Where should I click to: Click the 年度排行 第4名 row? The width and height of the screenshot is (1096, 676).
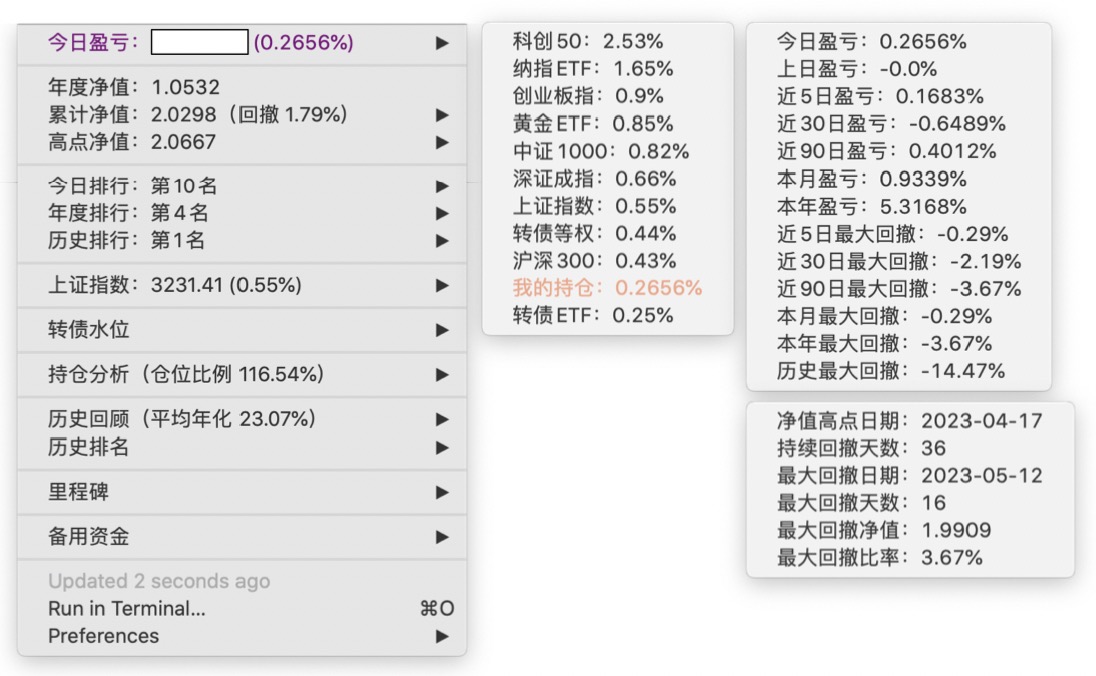pos(128,213)
